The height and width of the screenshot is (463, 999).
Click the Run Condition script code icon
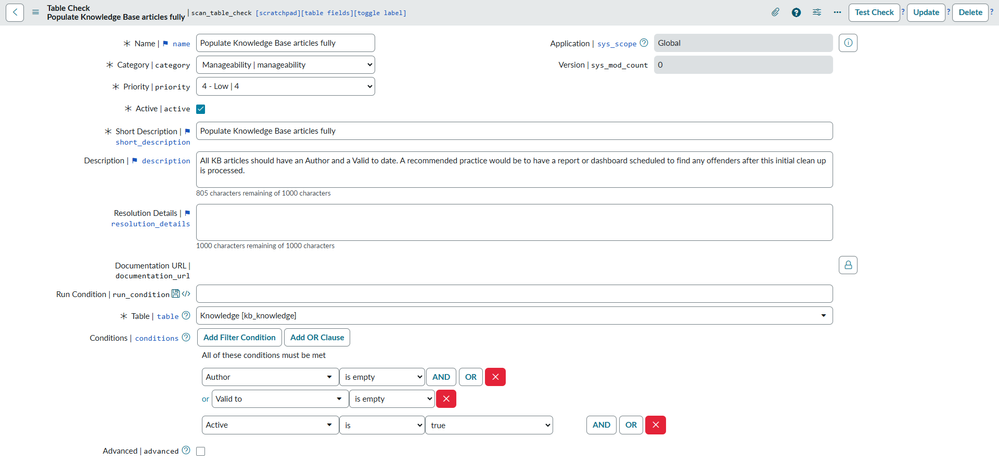click(x=186, y=294)
